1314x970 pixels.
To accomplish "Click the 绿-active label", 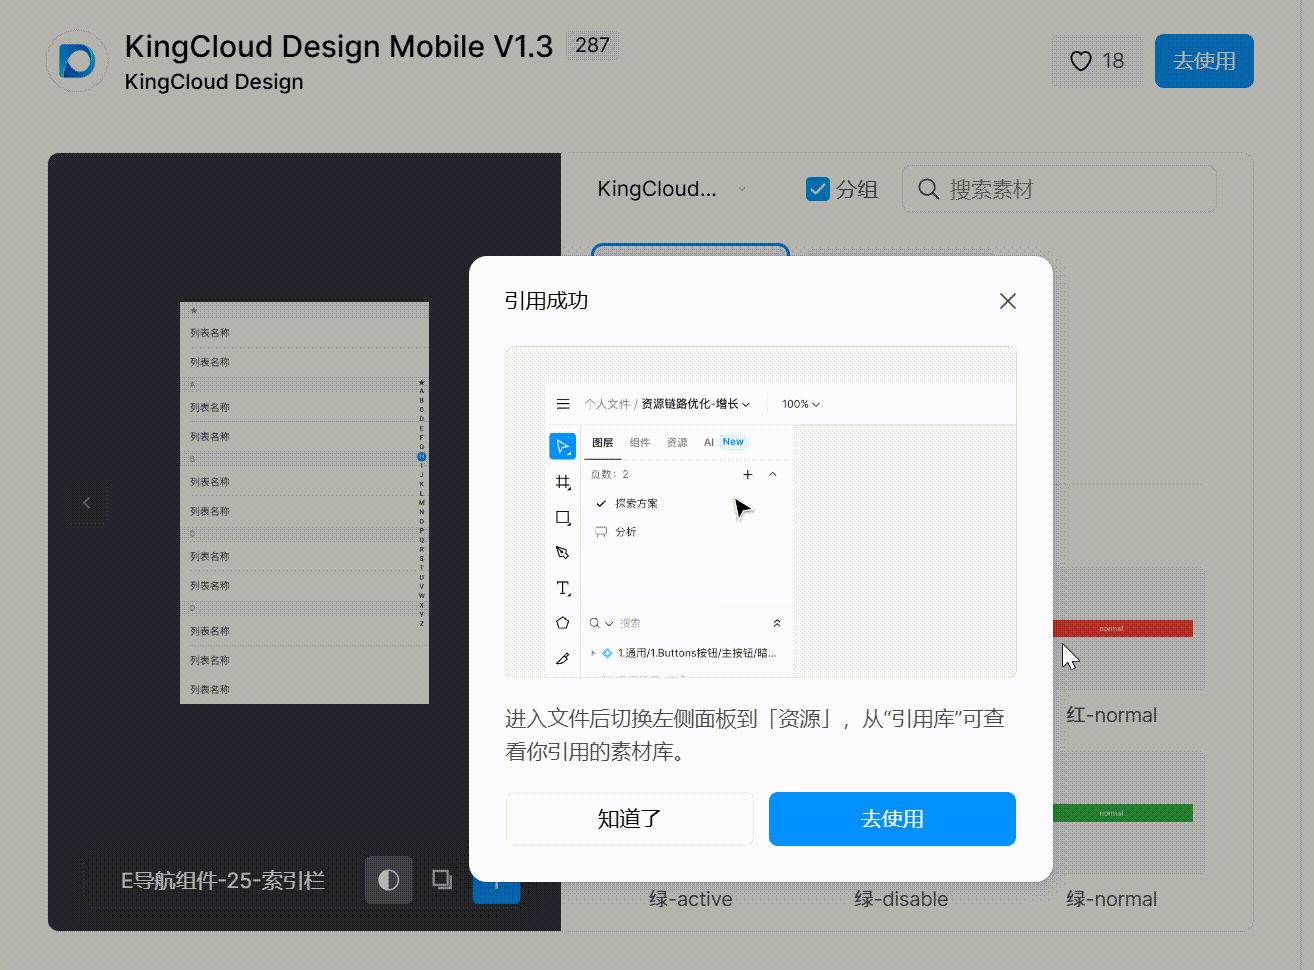I will tap(690, 899).
